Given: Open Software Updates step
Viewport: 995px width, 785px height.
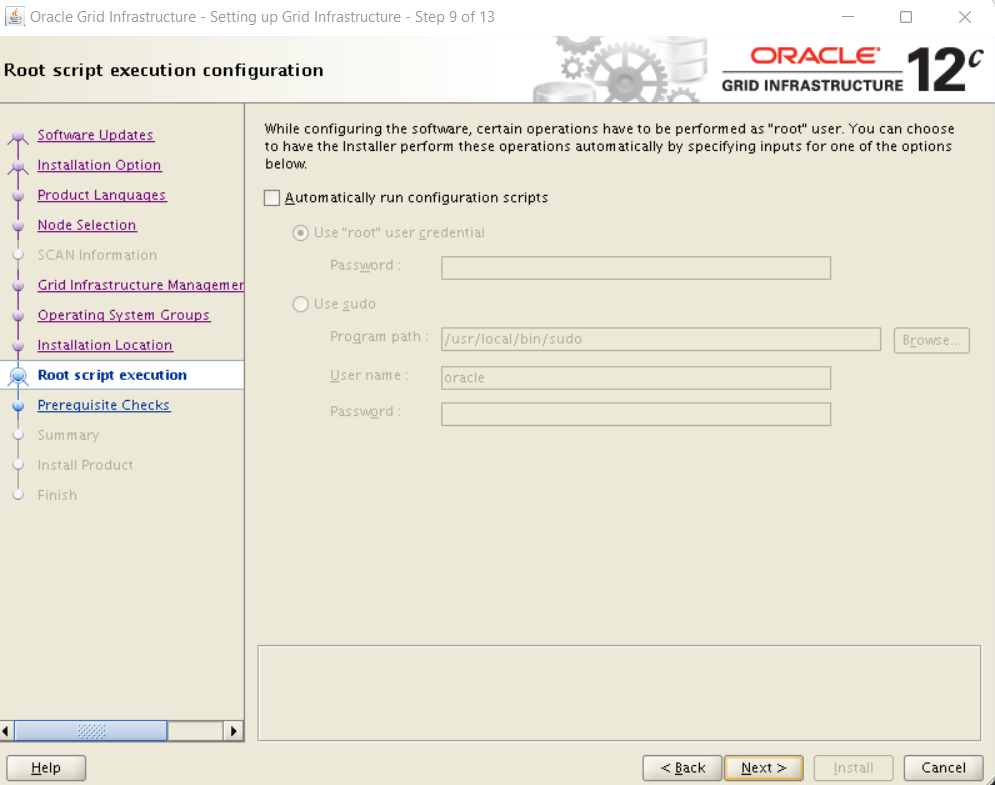Looking at the screenshot, I should coord(95,135).
